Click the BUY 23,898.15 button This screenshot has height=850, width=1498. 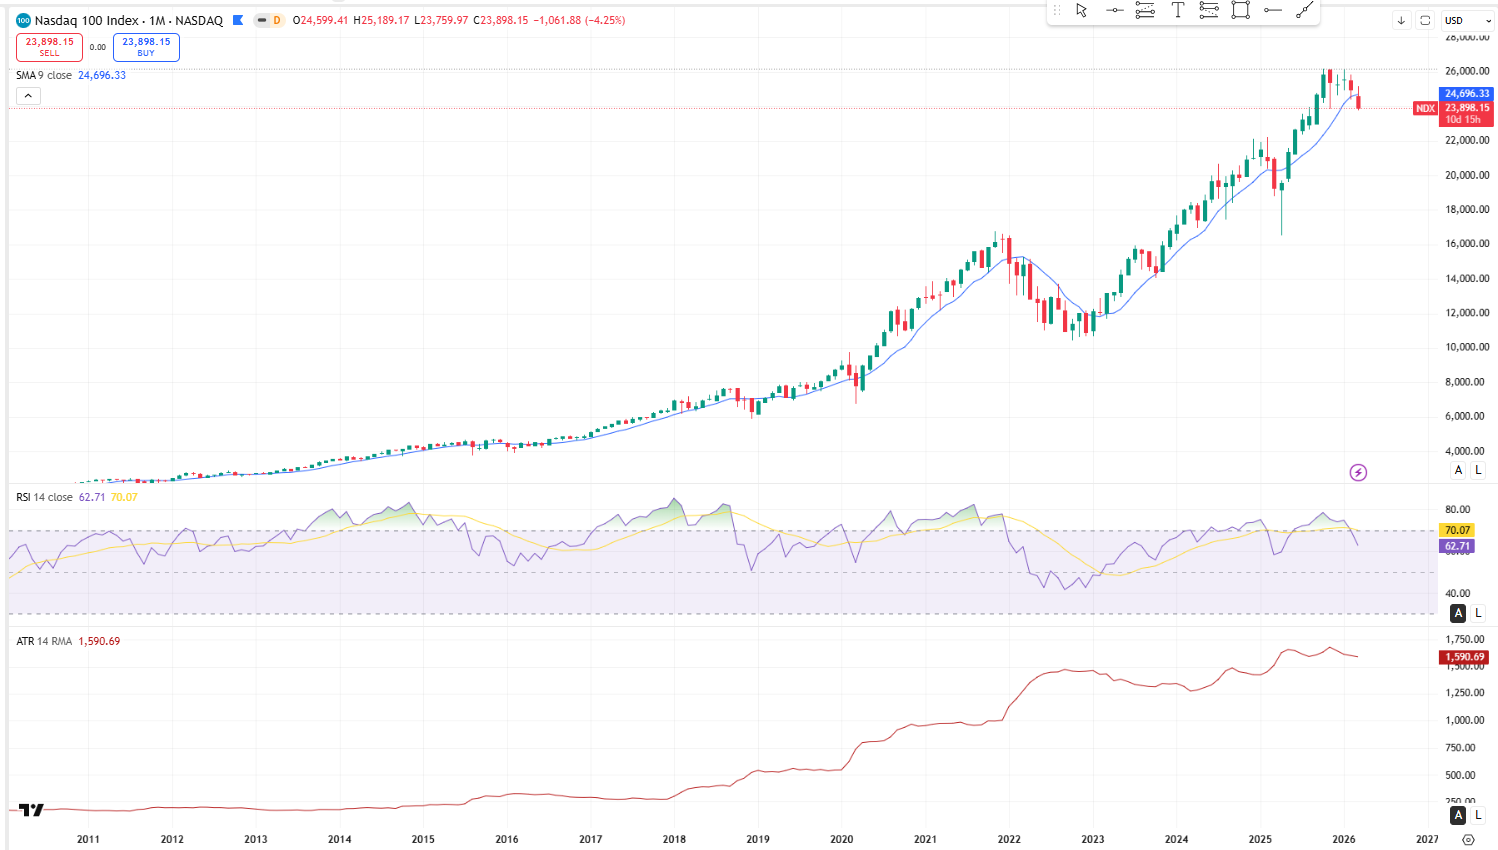pos(146,47)
